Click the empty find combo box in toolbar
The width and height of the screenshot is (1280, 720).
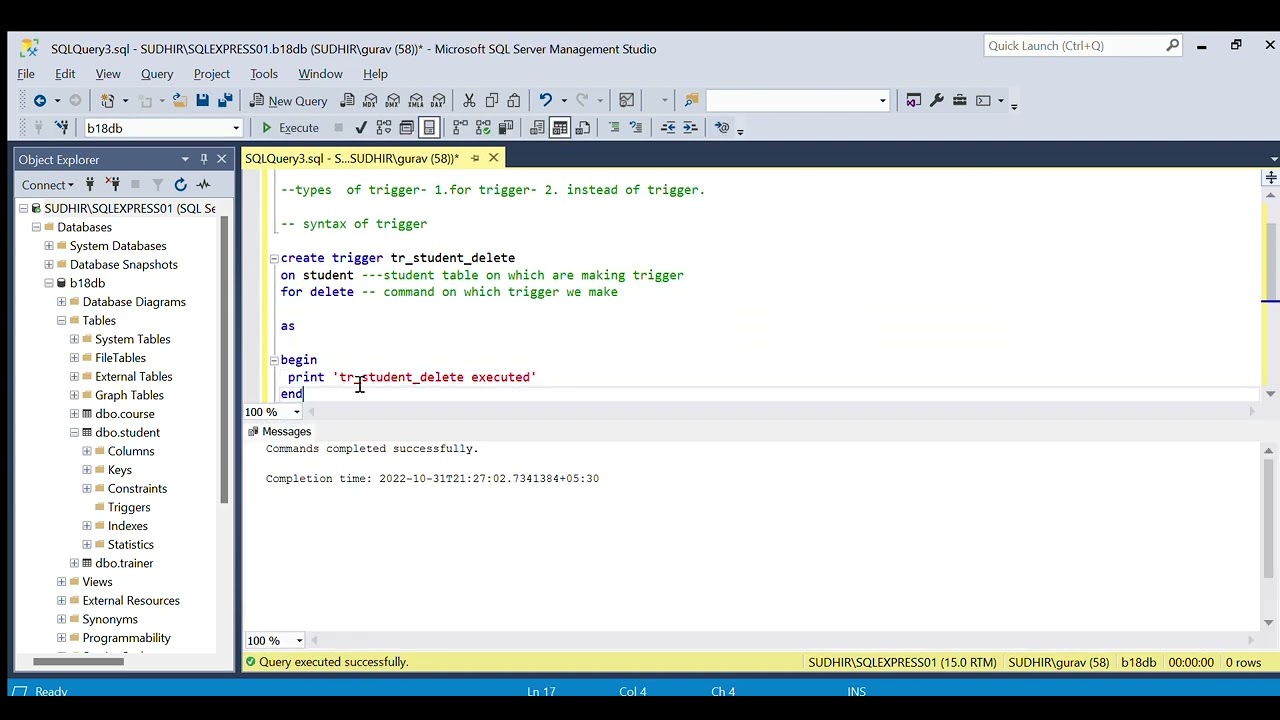tap(797, 100)
